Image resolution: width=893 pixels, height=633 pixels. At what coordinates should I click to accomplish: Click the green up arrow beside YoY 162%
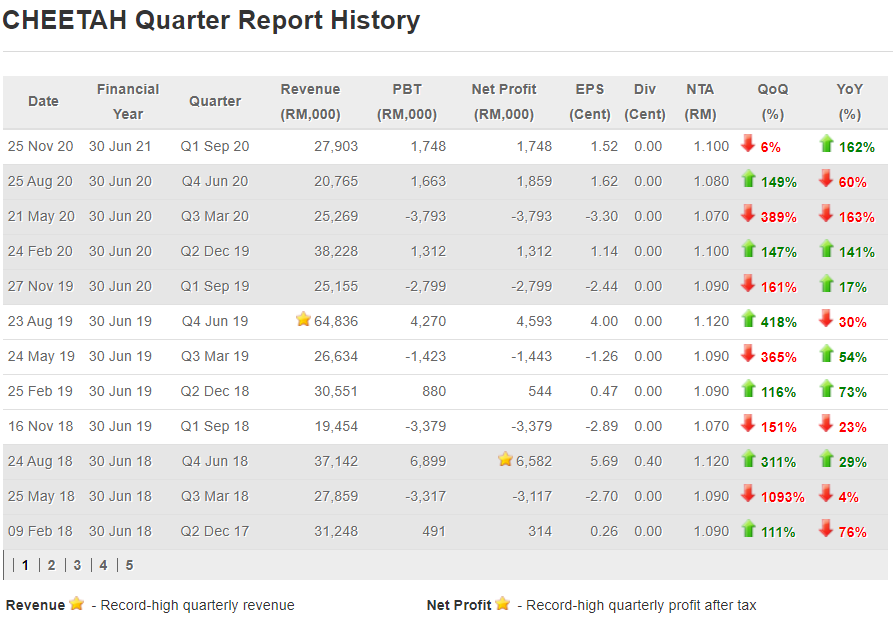click(826, 145)
